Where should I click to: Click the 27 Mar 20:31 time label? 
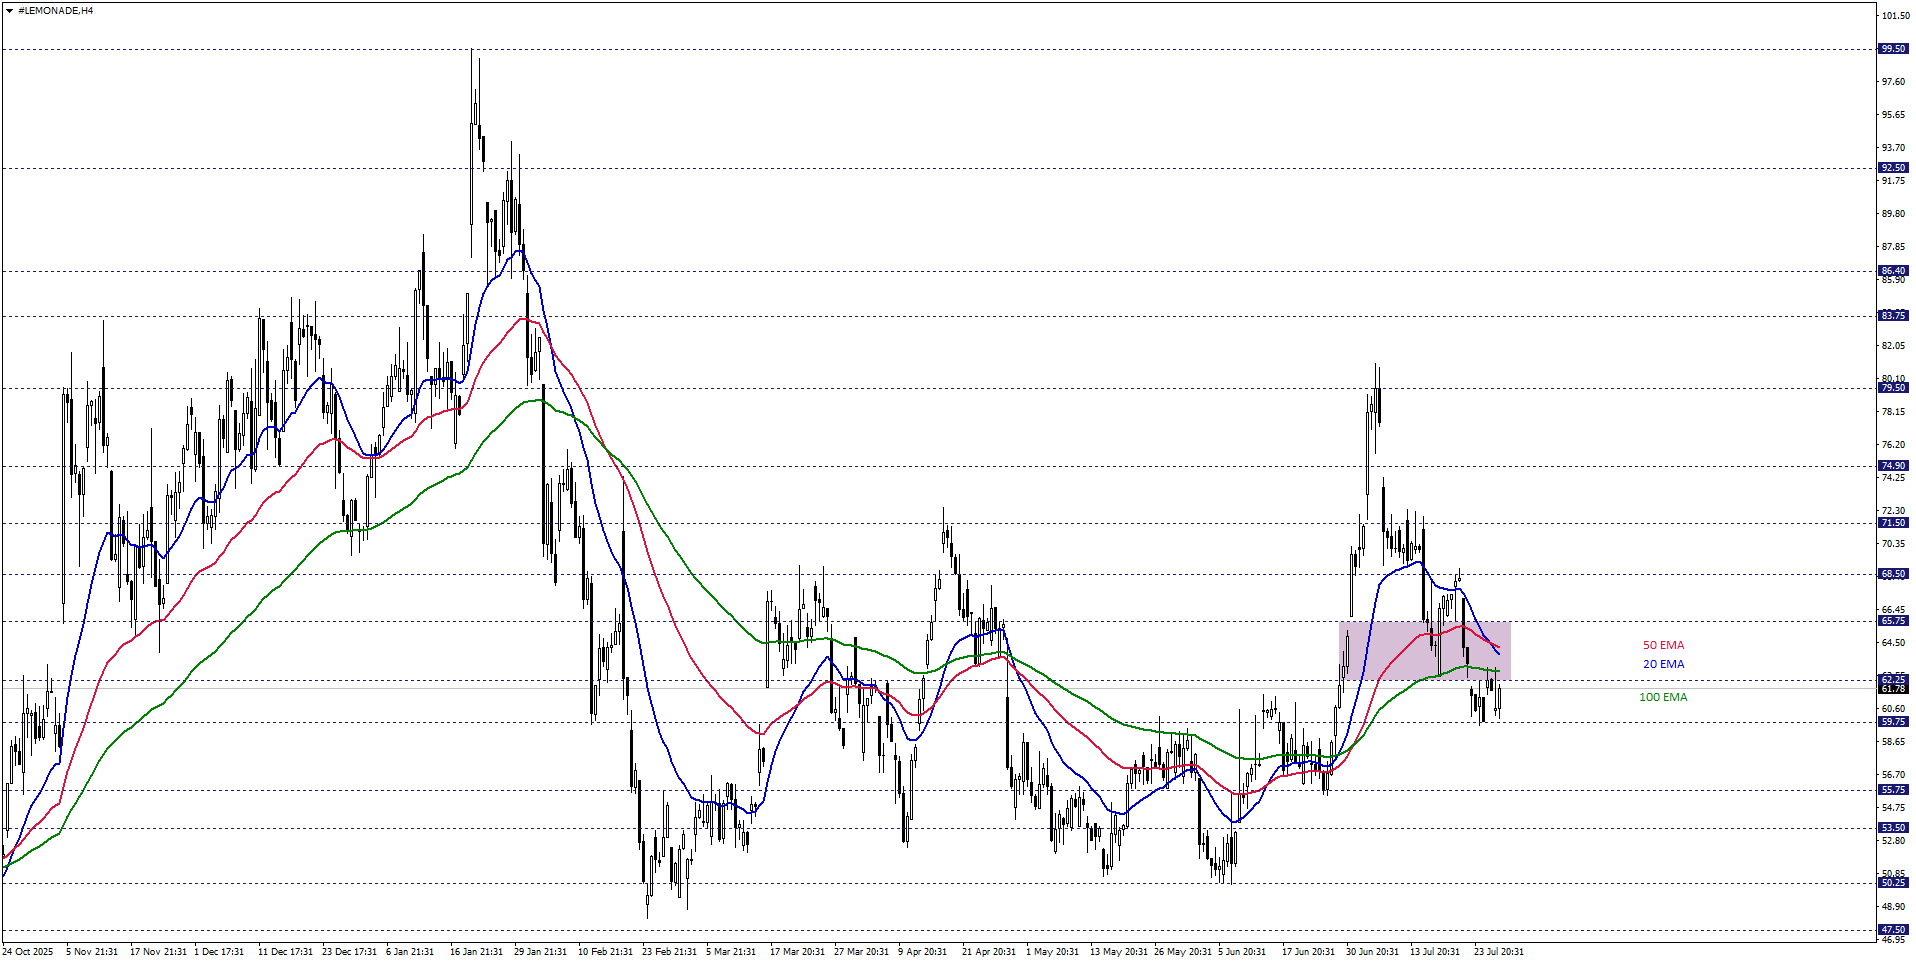tap(861, 952)
